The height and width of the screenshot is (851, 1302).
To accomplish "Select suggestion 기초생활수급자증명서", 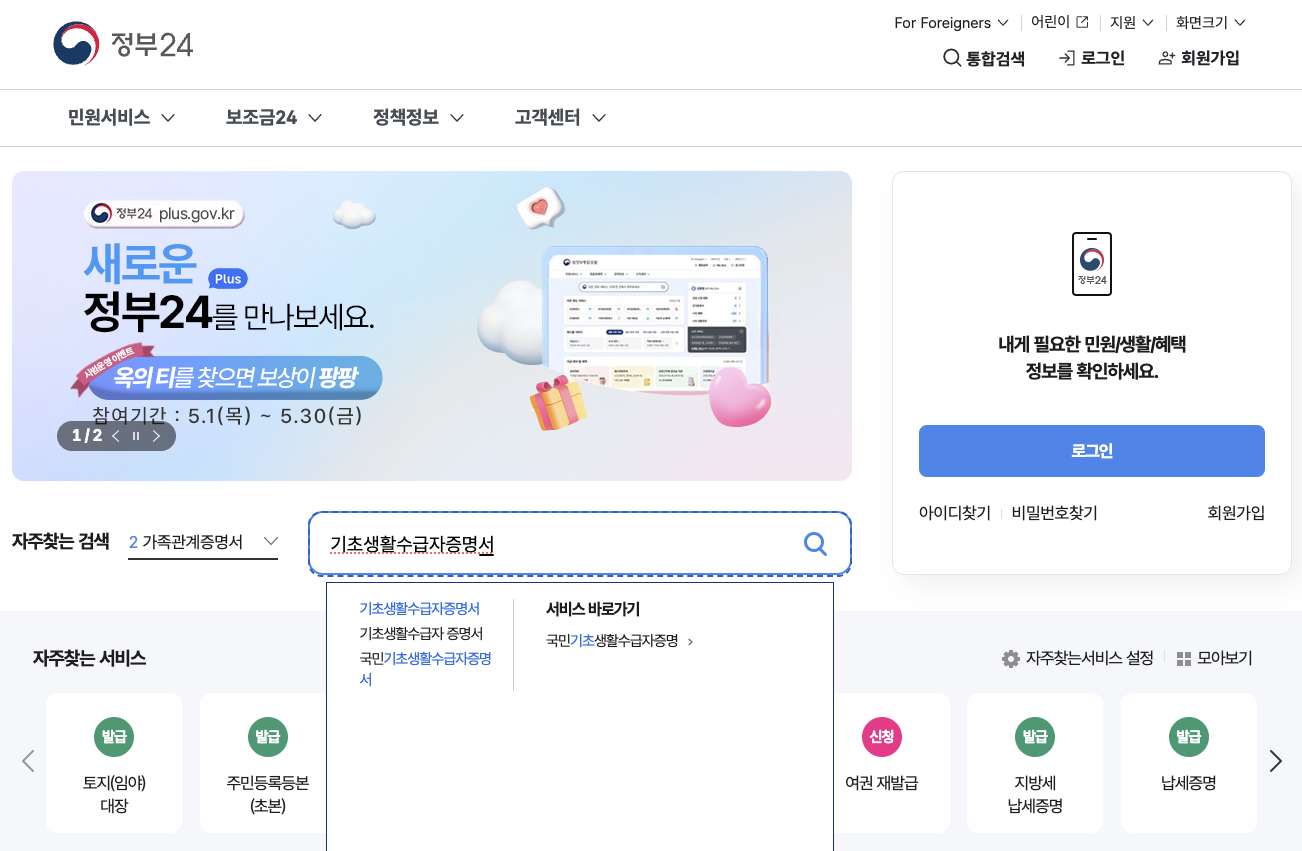I will click(x=419, y=608).
